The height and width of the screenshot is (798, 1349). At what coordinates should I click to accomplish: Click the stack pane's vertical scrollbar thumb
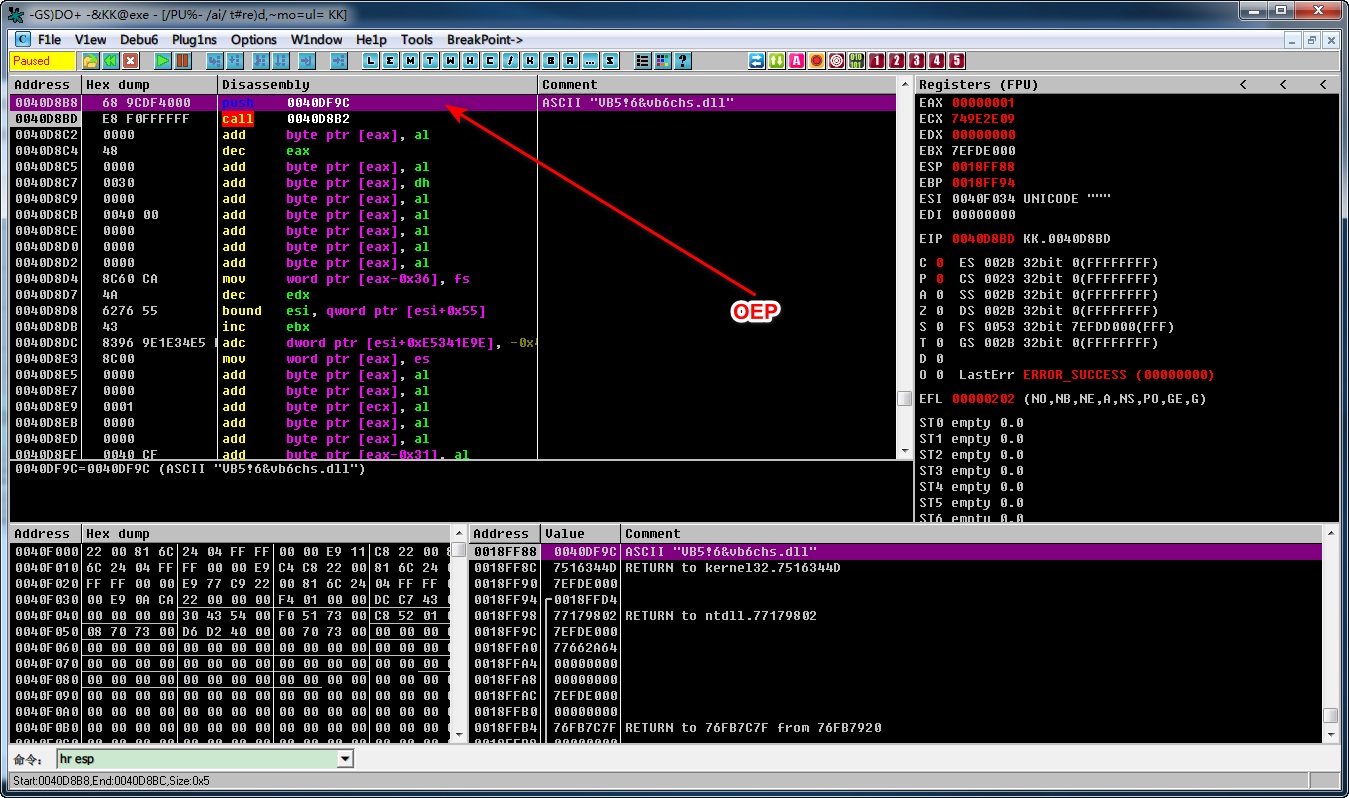tap(1330, 716)
